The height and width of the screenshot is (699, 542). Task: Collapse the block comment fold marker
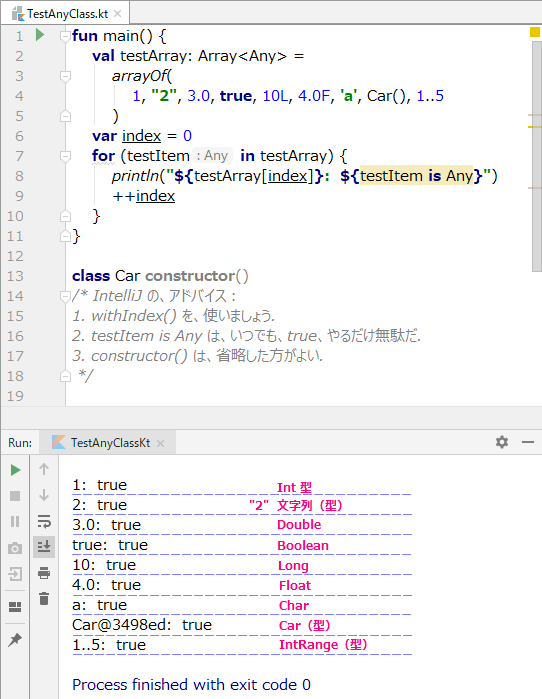pos(66,296)
